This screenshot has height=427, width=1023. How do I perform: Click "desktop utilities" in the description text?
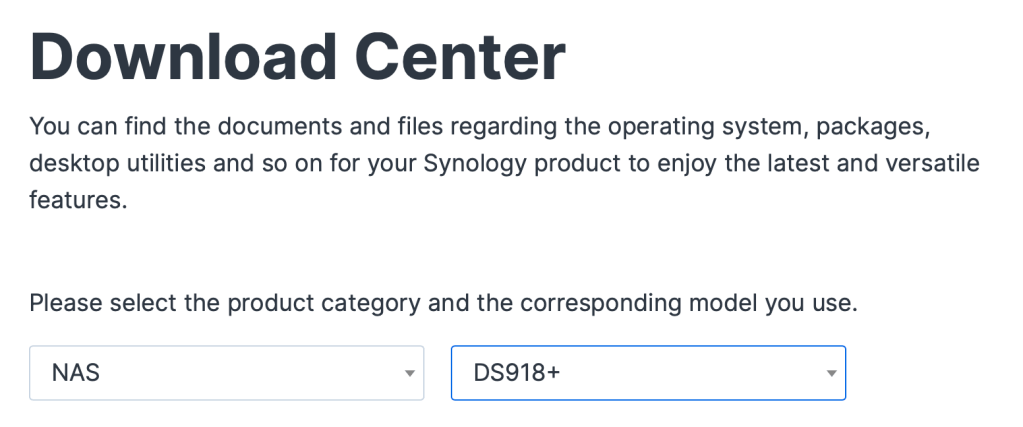pos(115,163)
